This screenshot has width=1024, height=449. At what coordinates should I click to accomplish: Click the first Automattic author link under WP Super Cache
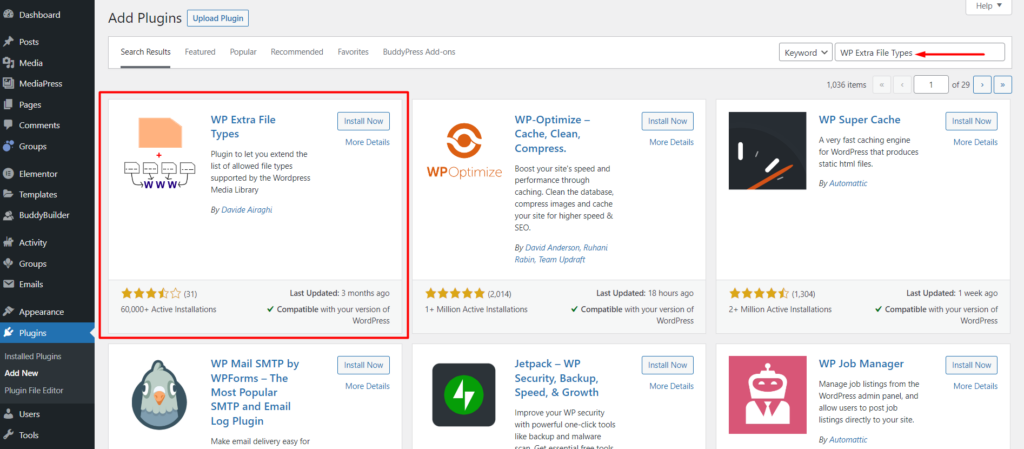848,183
